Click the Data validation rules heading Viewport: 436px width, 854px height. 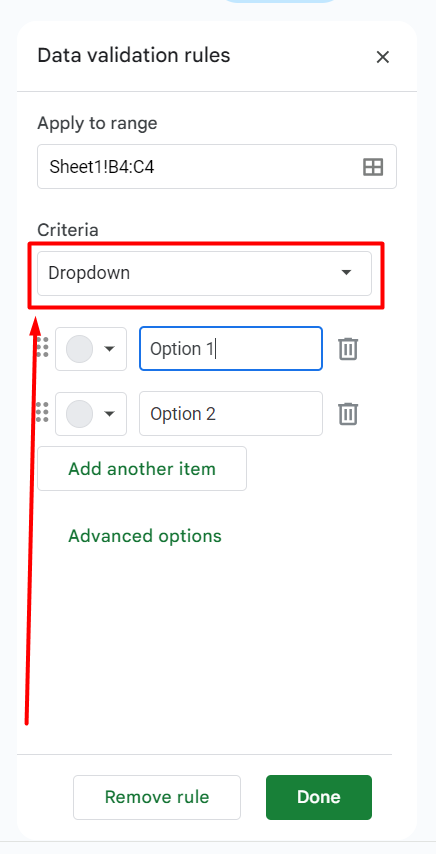point(134,56)
